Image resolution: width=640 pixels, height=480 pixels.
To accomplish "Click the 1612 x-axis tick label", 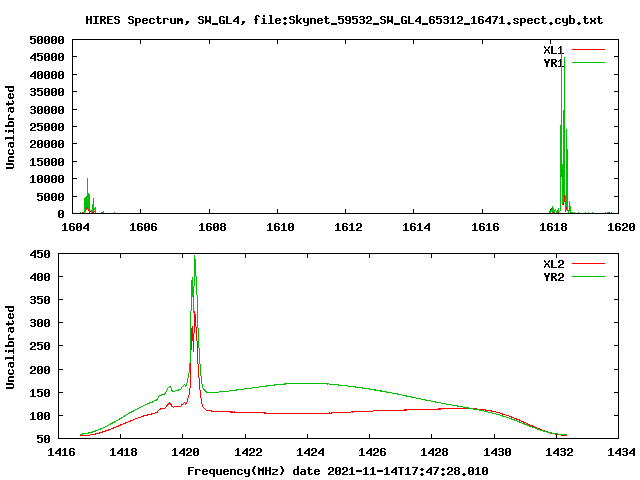I will click(348, 227).
